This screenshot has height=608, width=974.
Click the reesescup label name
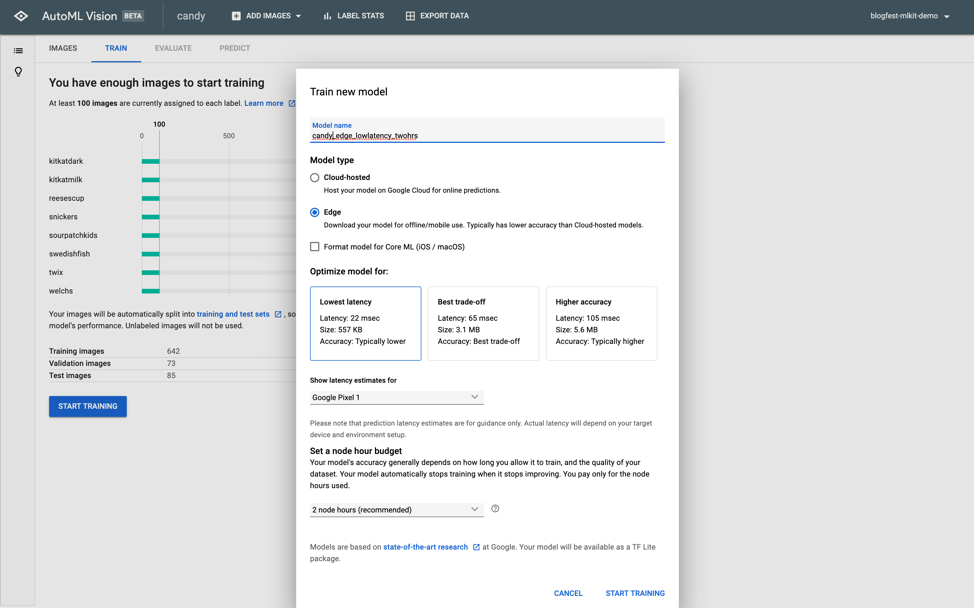pos(66,198)
